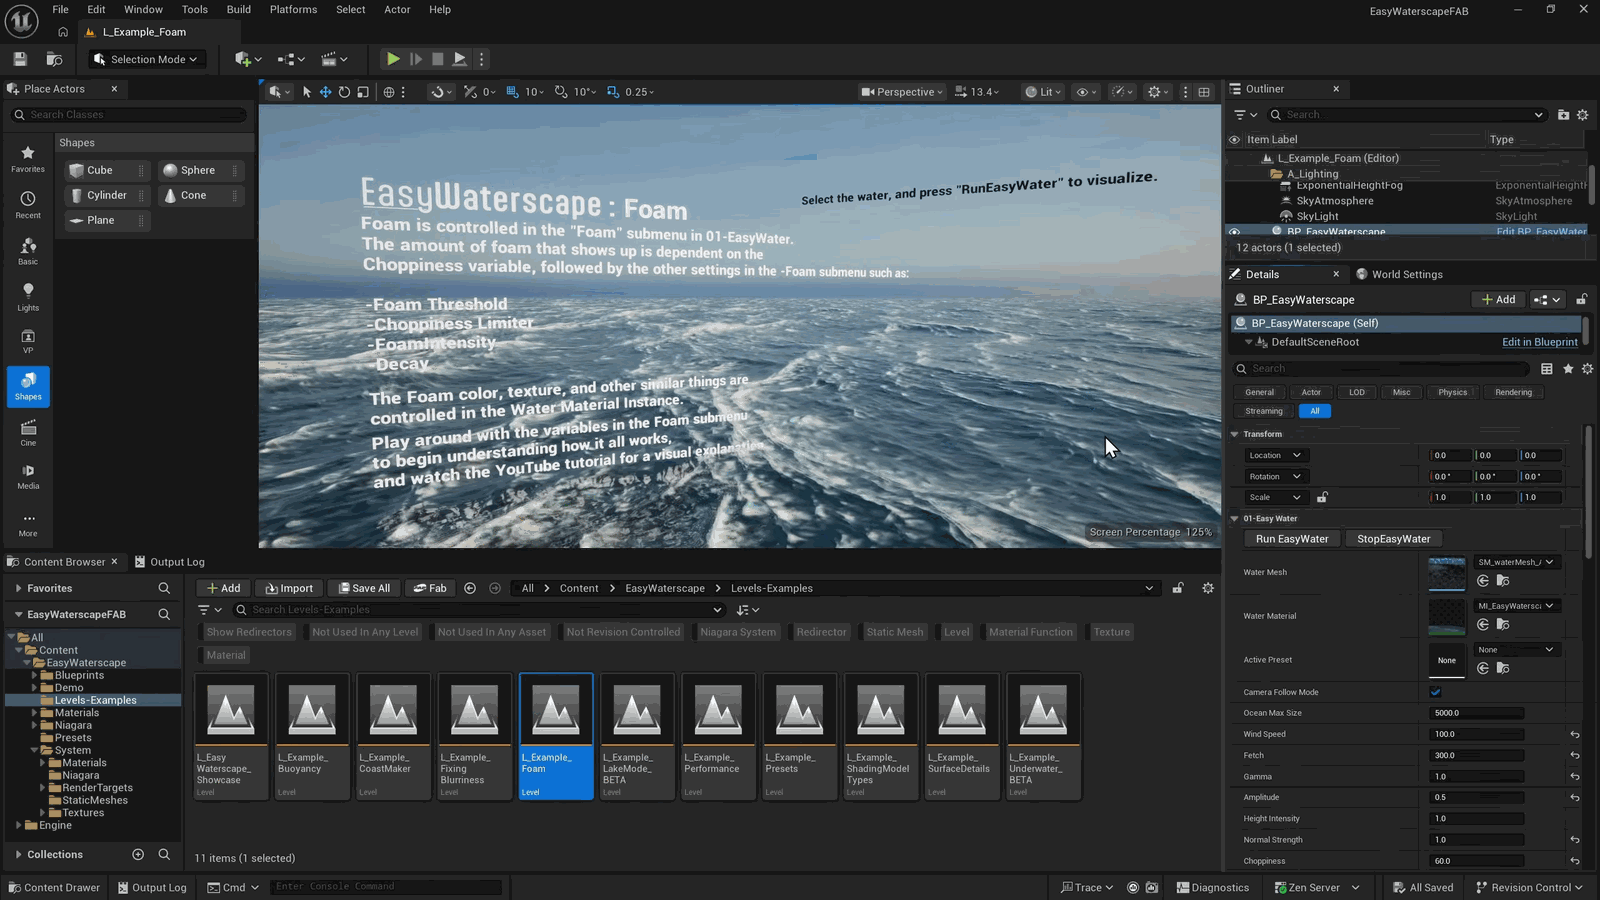Switch to the World Settings tab
The height and width of the screenshot is (900, 1600).
[x=1399, y=274]
